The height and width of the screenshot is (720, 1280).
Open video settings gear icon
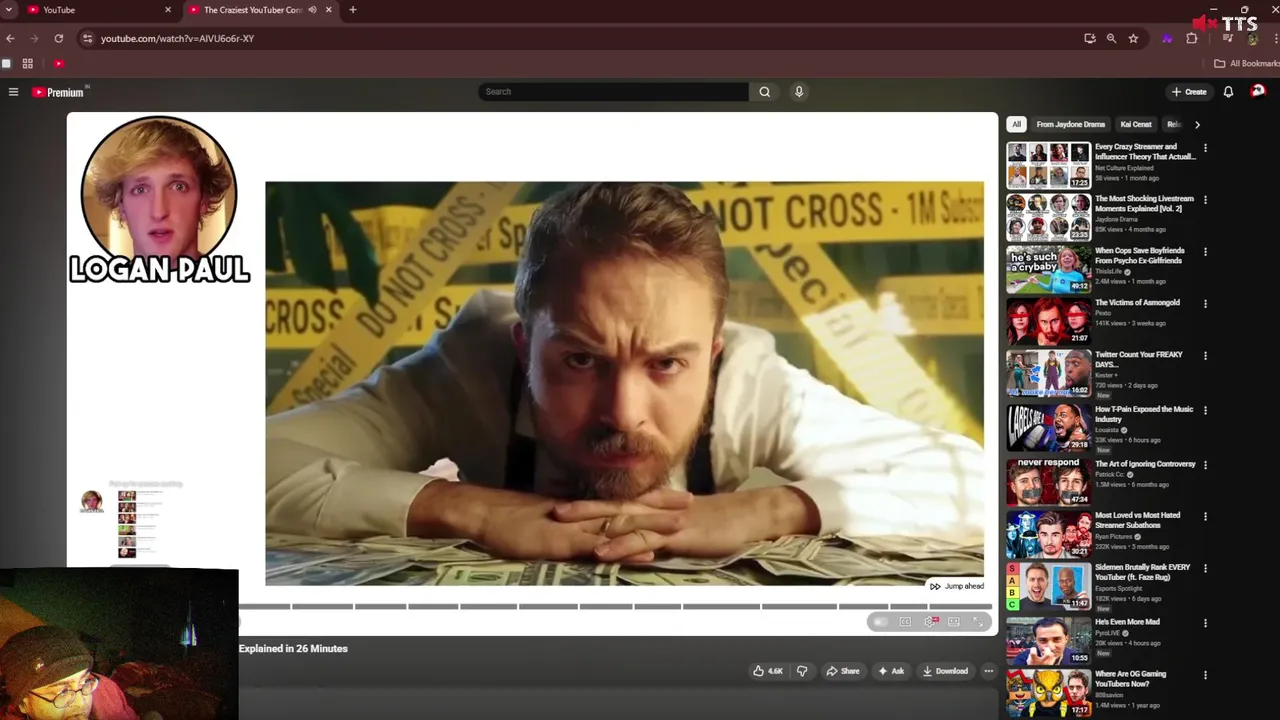[931, 622]
